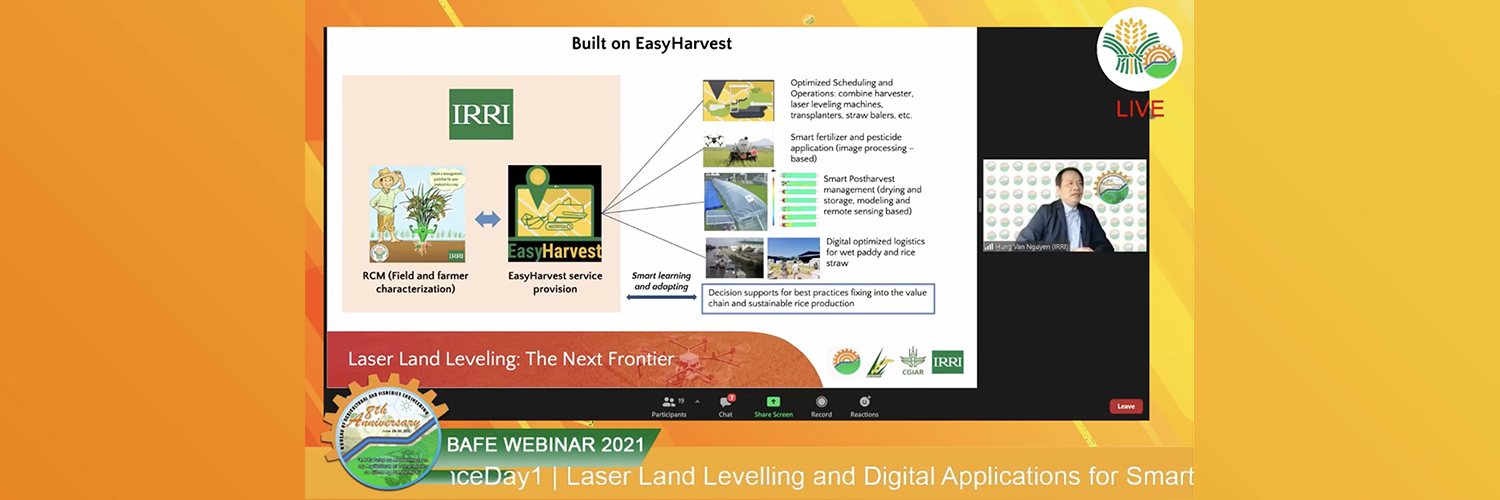This screenshot has height=500, width=1500.
Task: Expand the caret next to Participants
Action: (x=697, y=401)
